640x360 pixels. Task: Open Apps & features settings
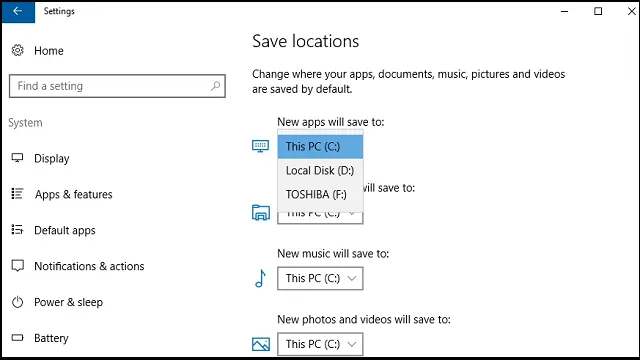click(73, 194)
